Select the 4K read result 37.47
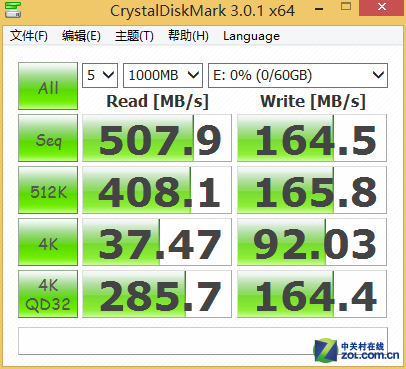The height and width of the screenshot is (369, 406). tap(157, 242)
